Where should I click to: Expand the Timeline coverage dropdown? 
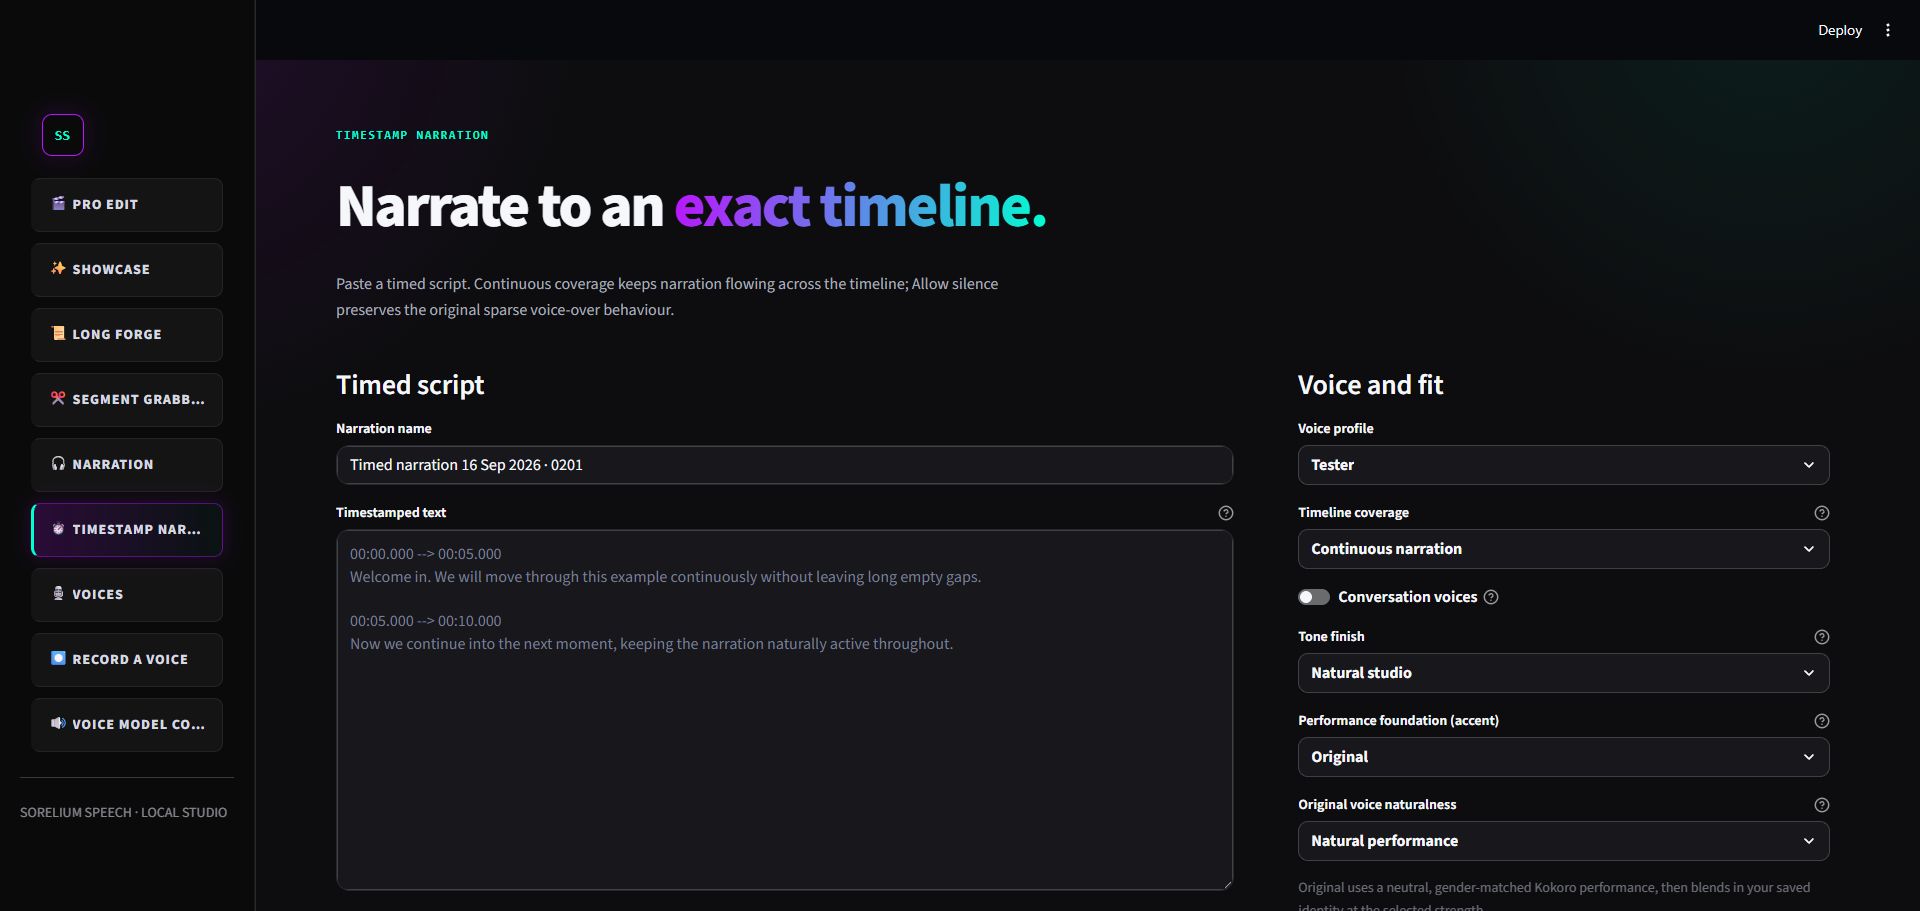[1563, 549]
